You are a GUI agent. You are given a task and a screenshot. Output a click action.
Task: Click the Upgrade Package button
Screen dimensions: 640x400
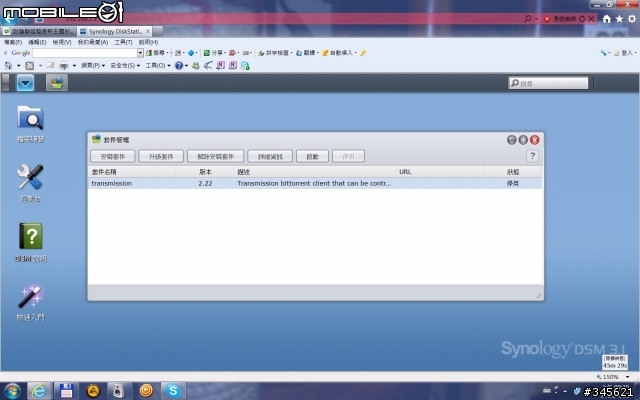(161, 156)
